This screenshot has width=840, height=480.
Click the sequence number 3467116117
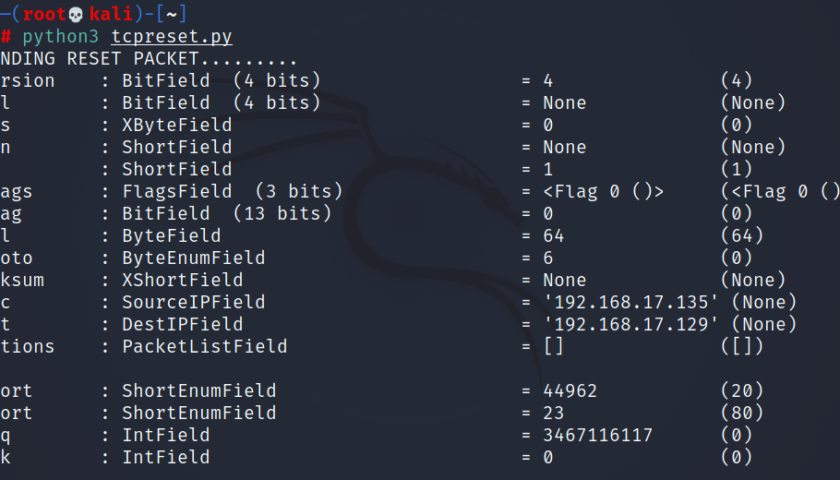(x=598, y=435)
